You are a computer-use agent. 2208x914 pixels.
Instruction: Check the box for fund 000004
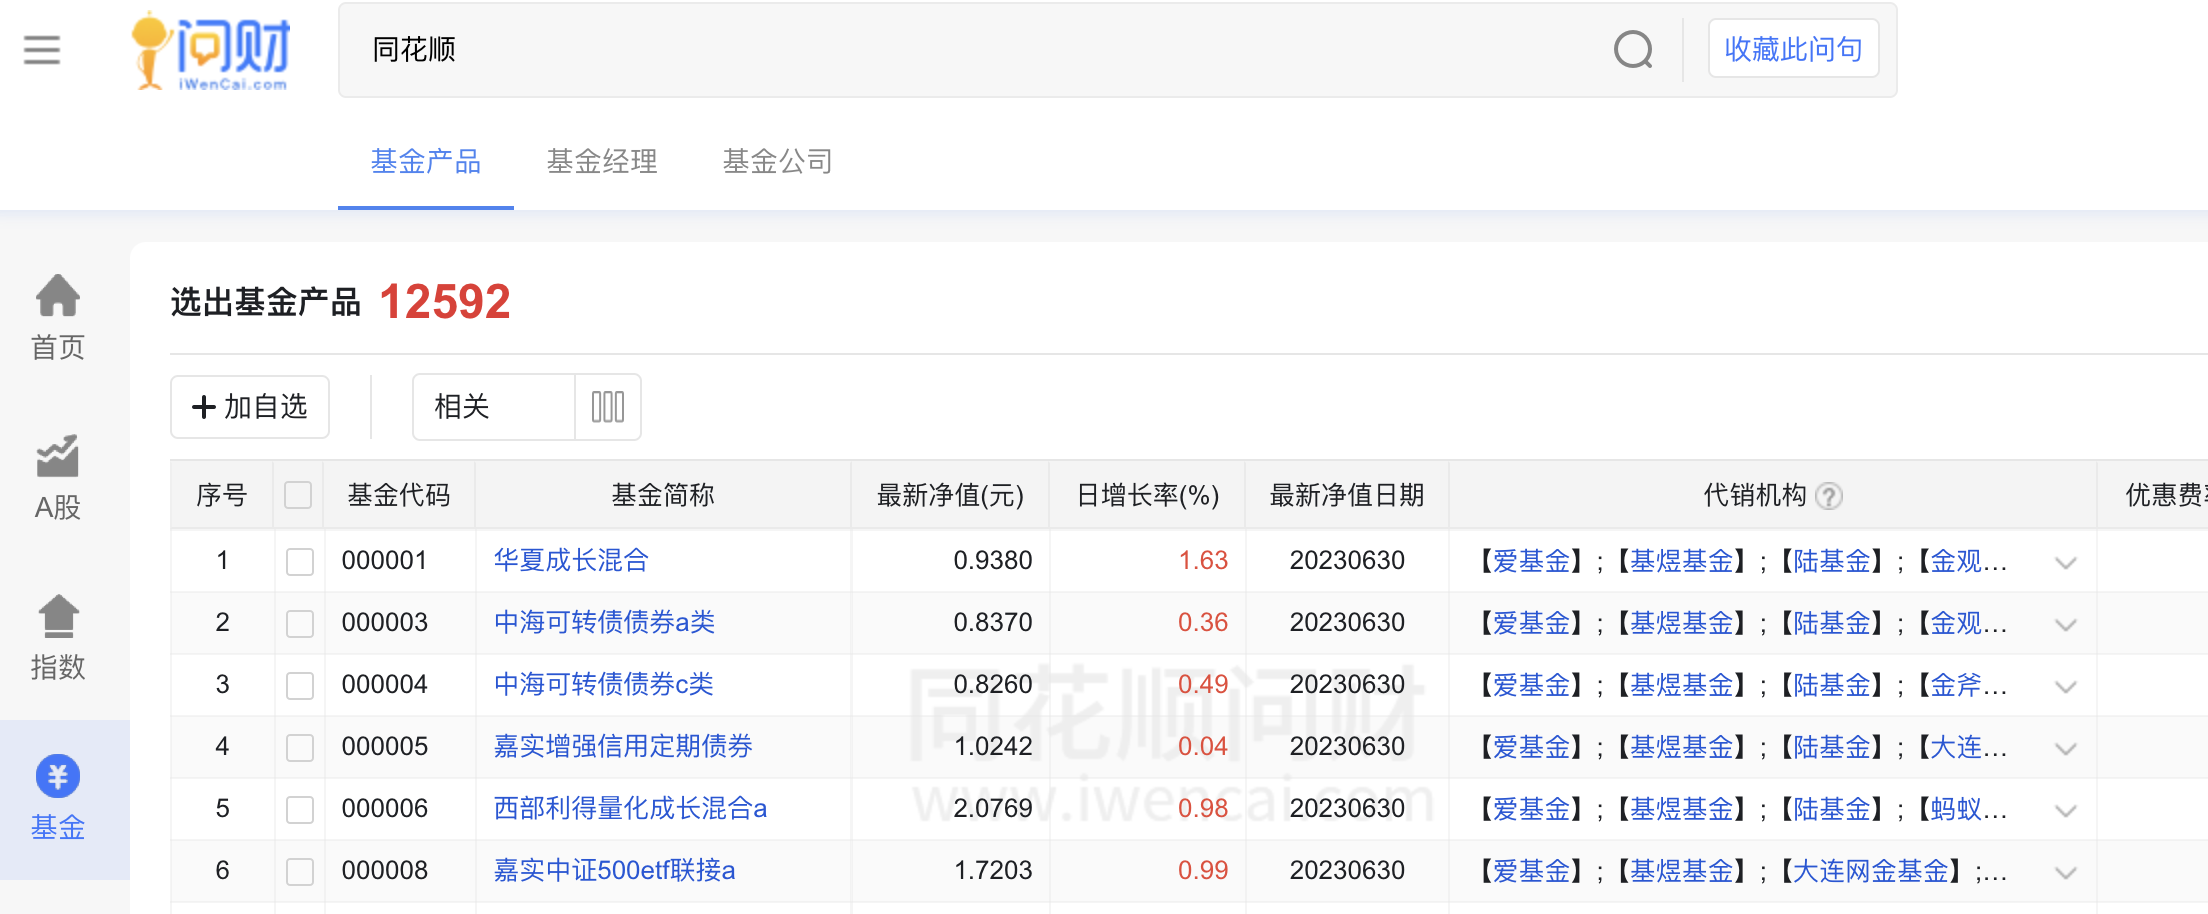(300, 685)
